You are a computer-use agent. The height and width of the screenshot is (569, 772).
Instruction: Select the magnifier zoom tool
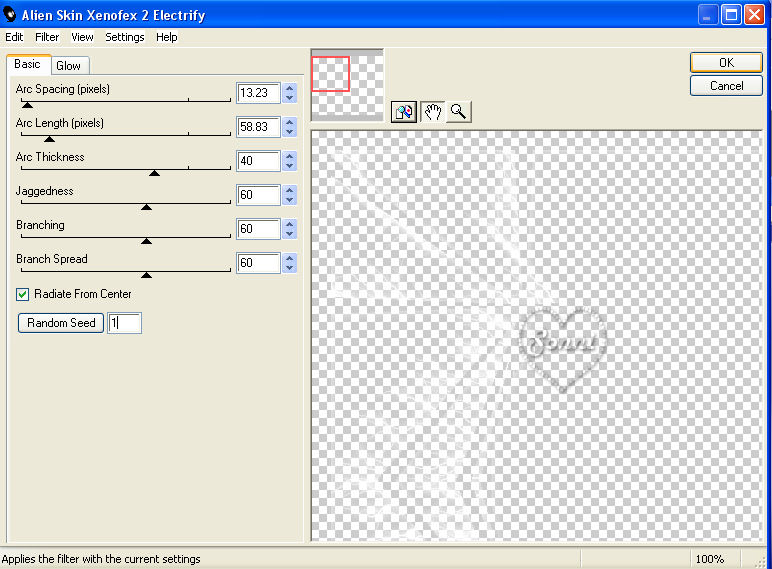point(458,112)
